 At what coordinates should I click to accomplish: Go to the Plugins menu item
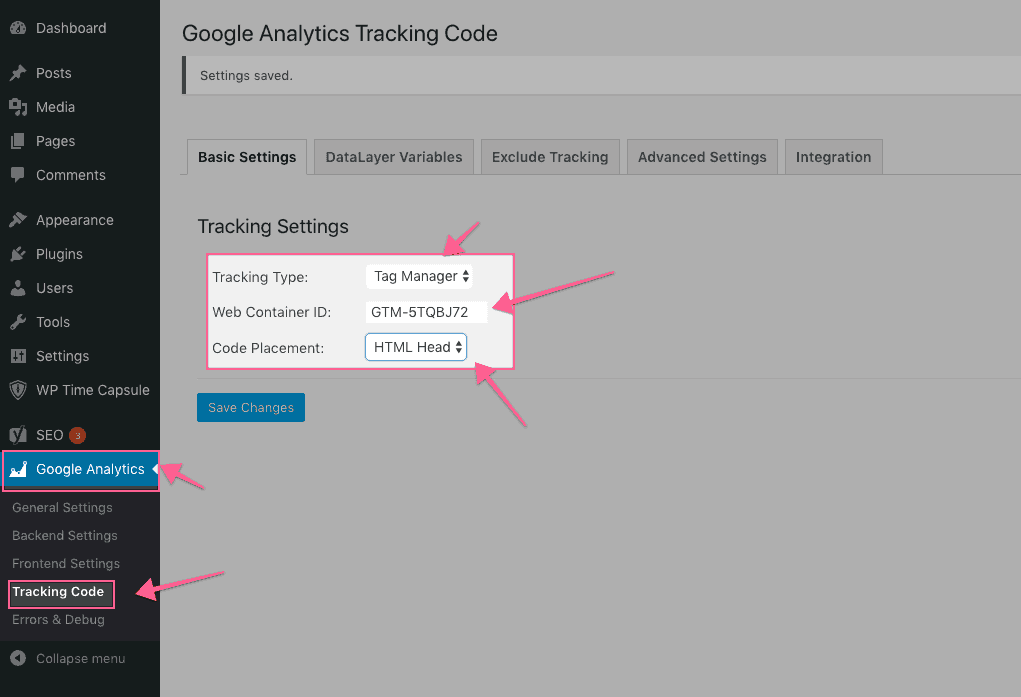coord(79,254)
